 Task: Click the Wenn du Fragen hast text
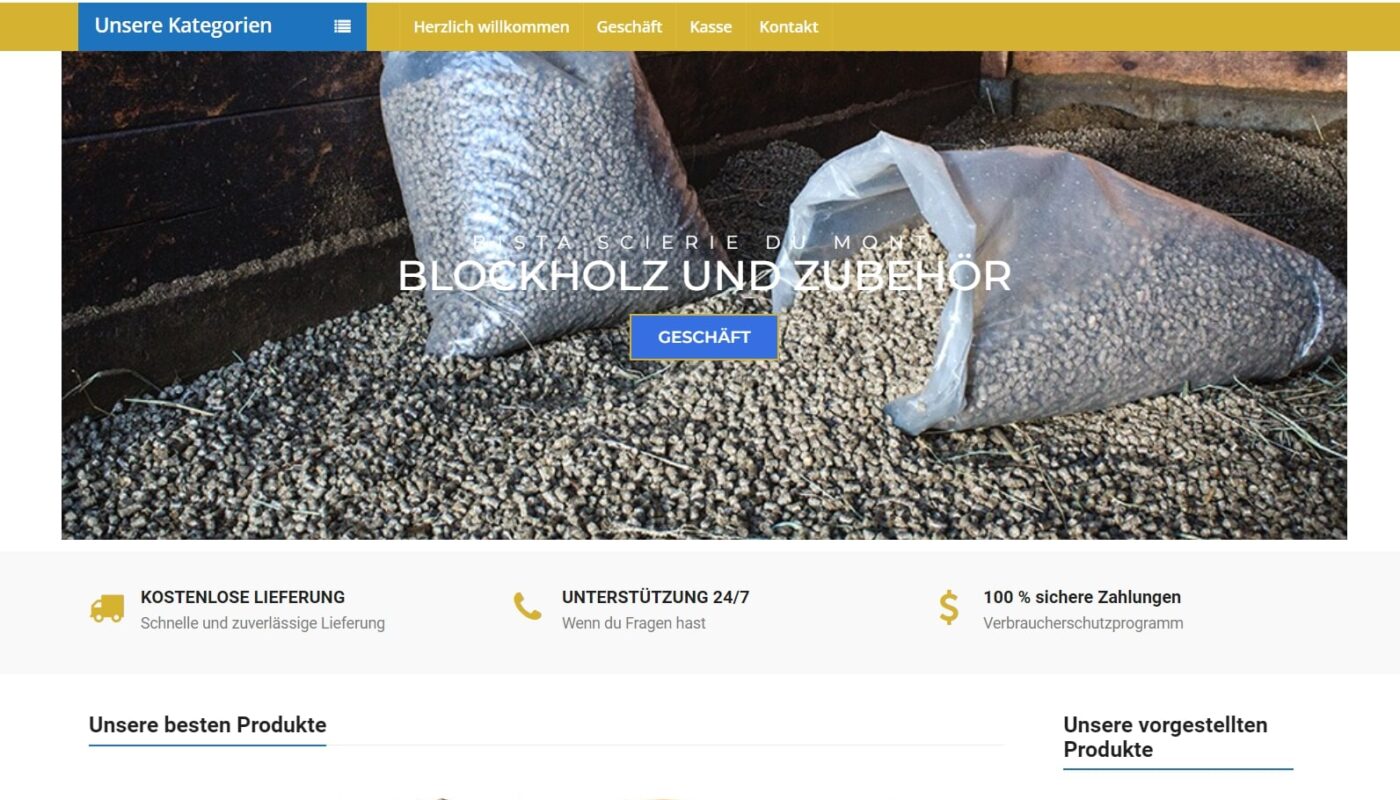tap(633, 623)
